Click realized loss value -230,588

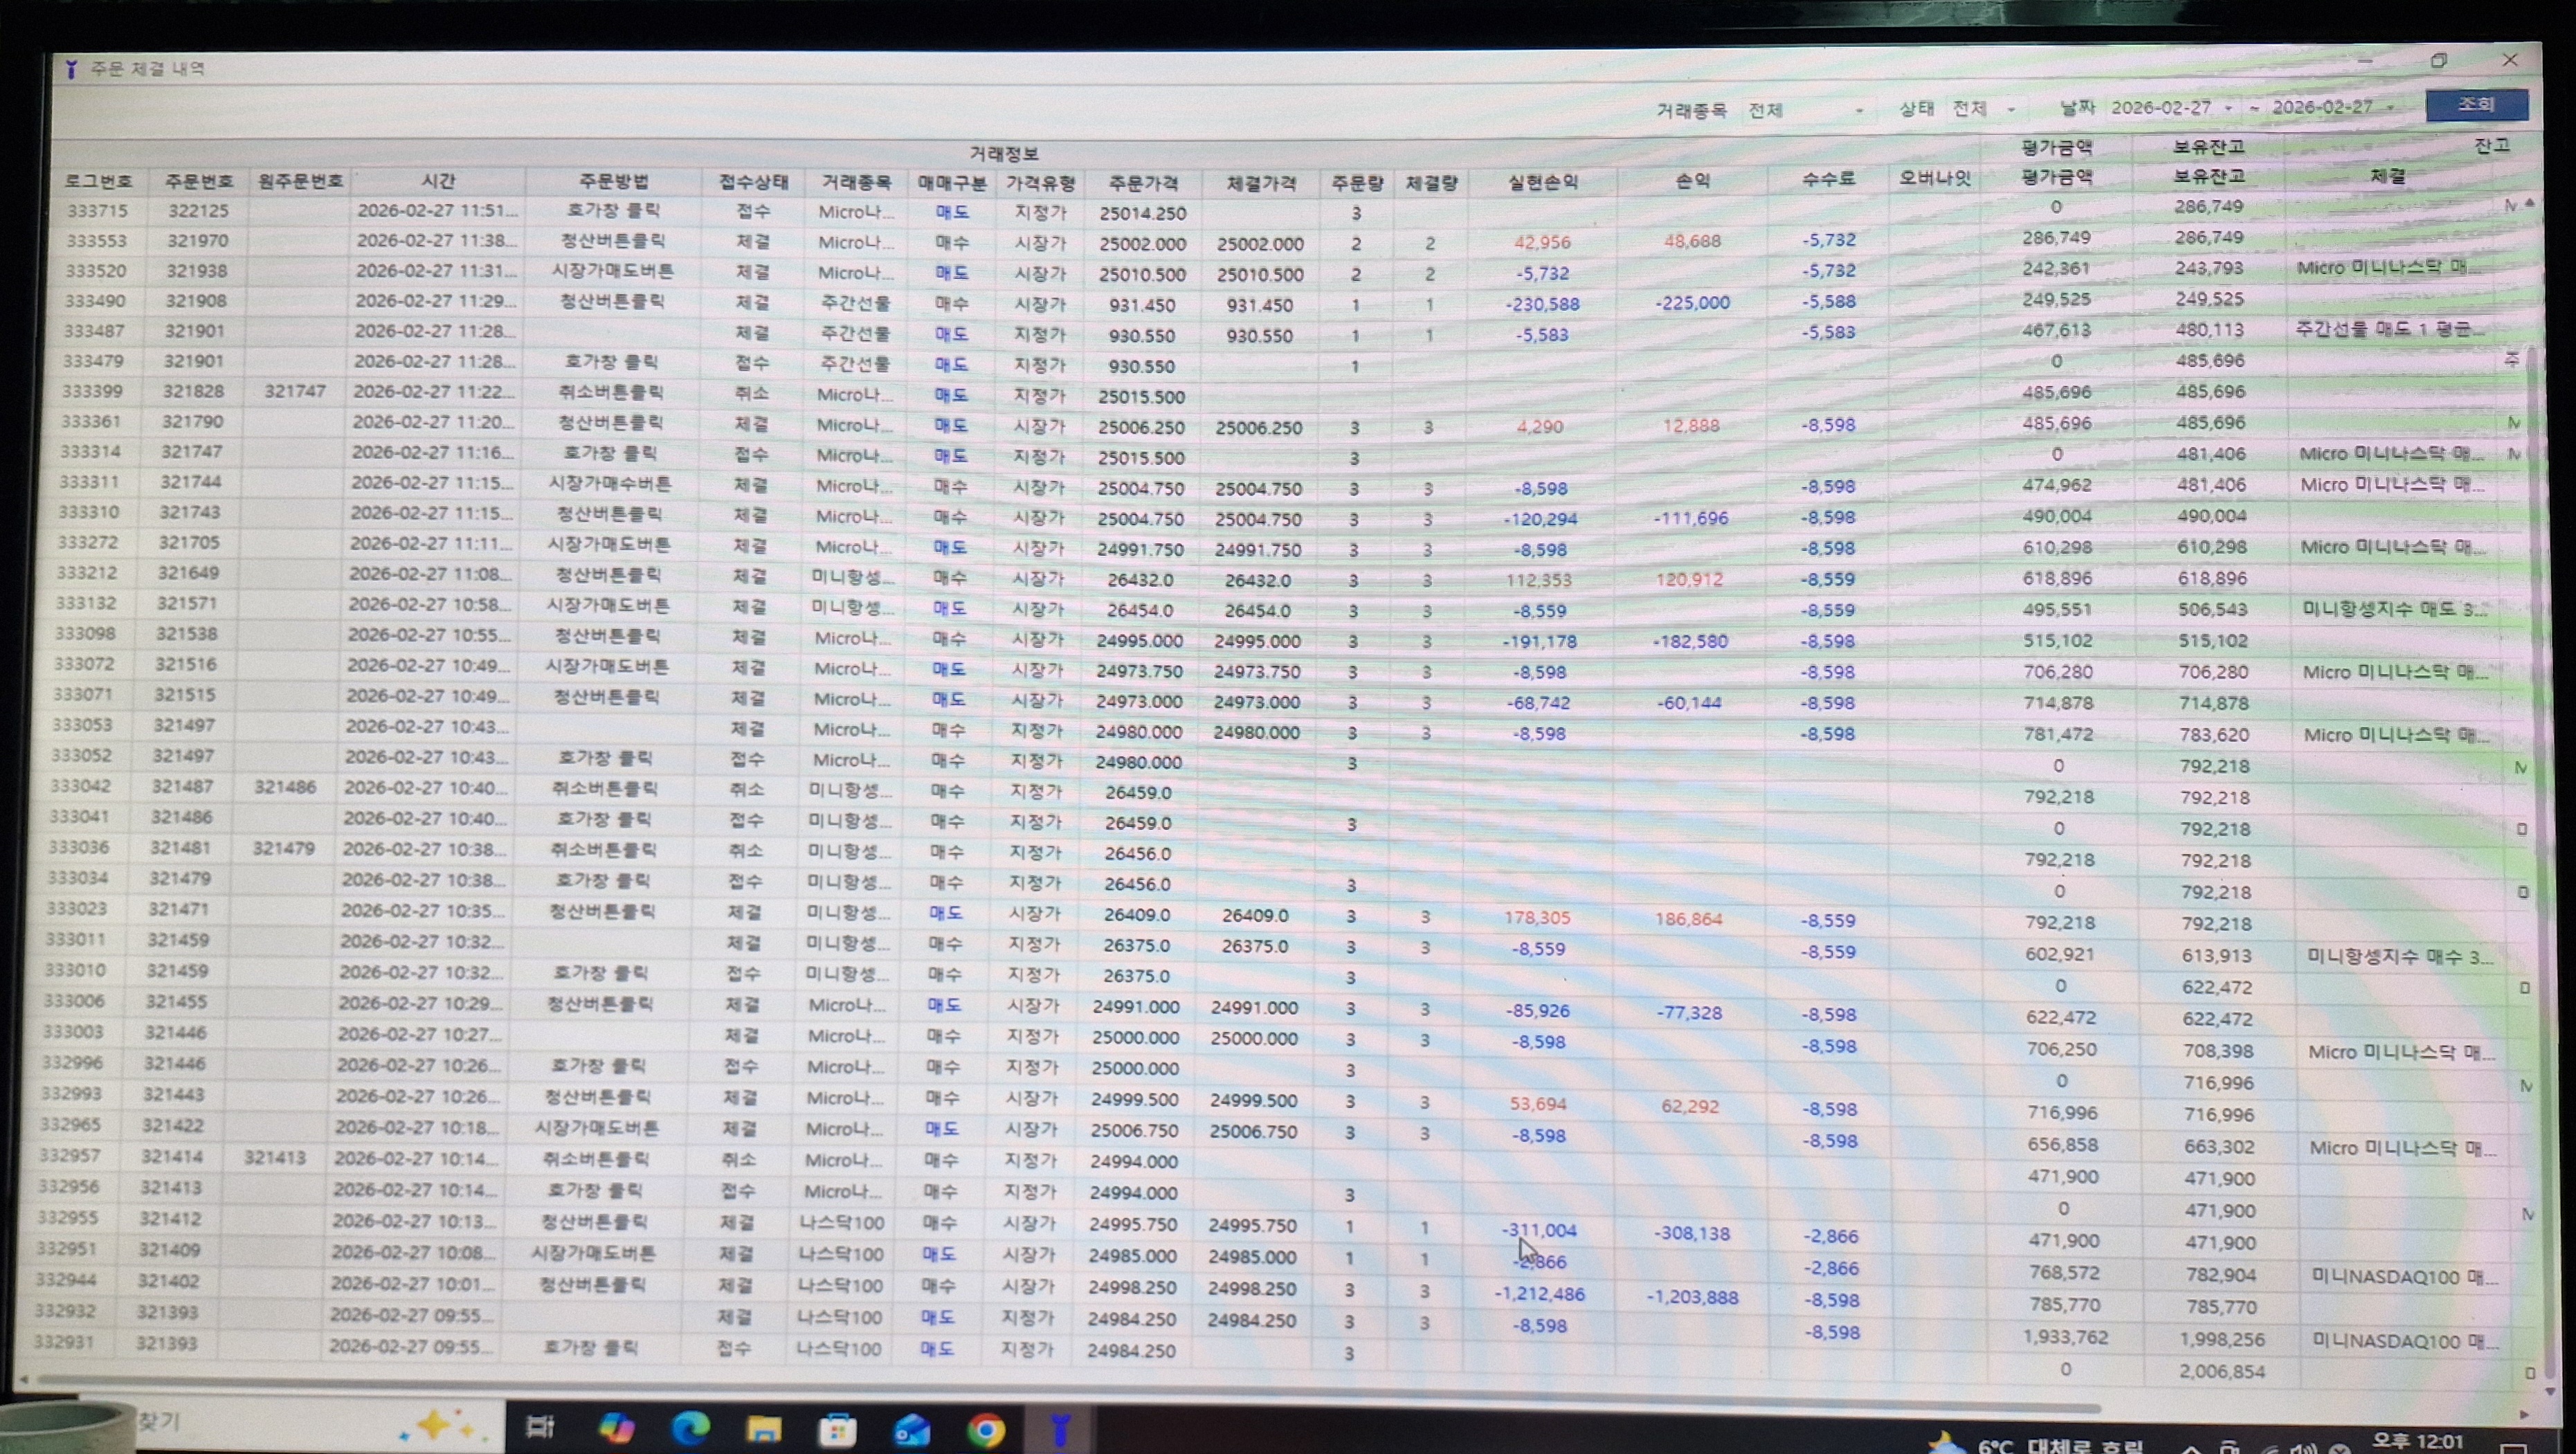coord(1543,304)
